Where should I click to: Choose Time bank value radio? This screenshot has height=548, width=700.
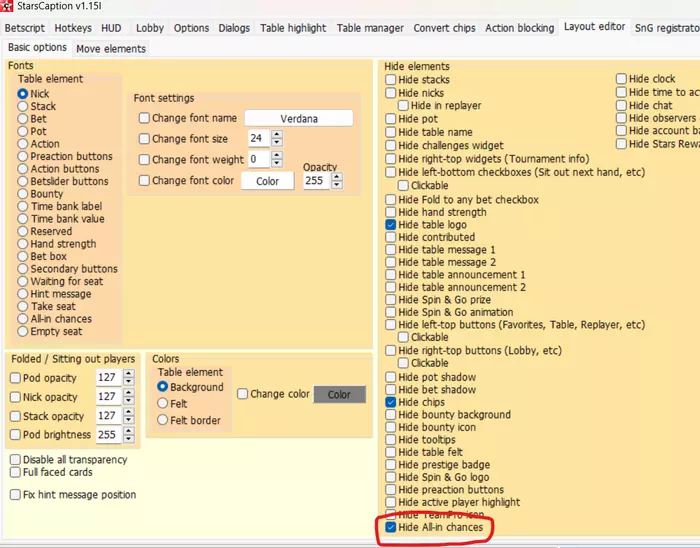tap(23, 219)
